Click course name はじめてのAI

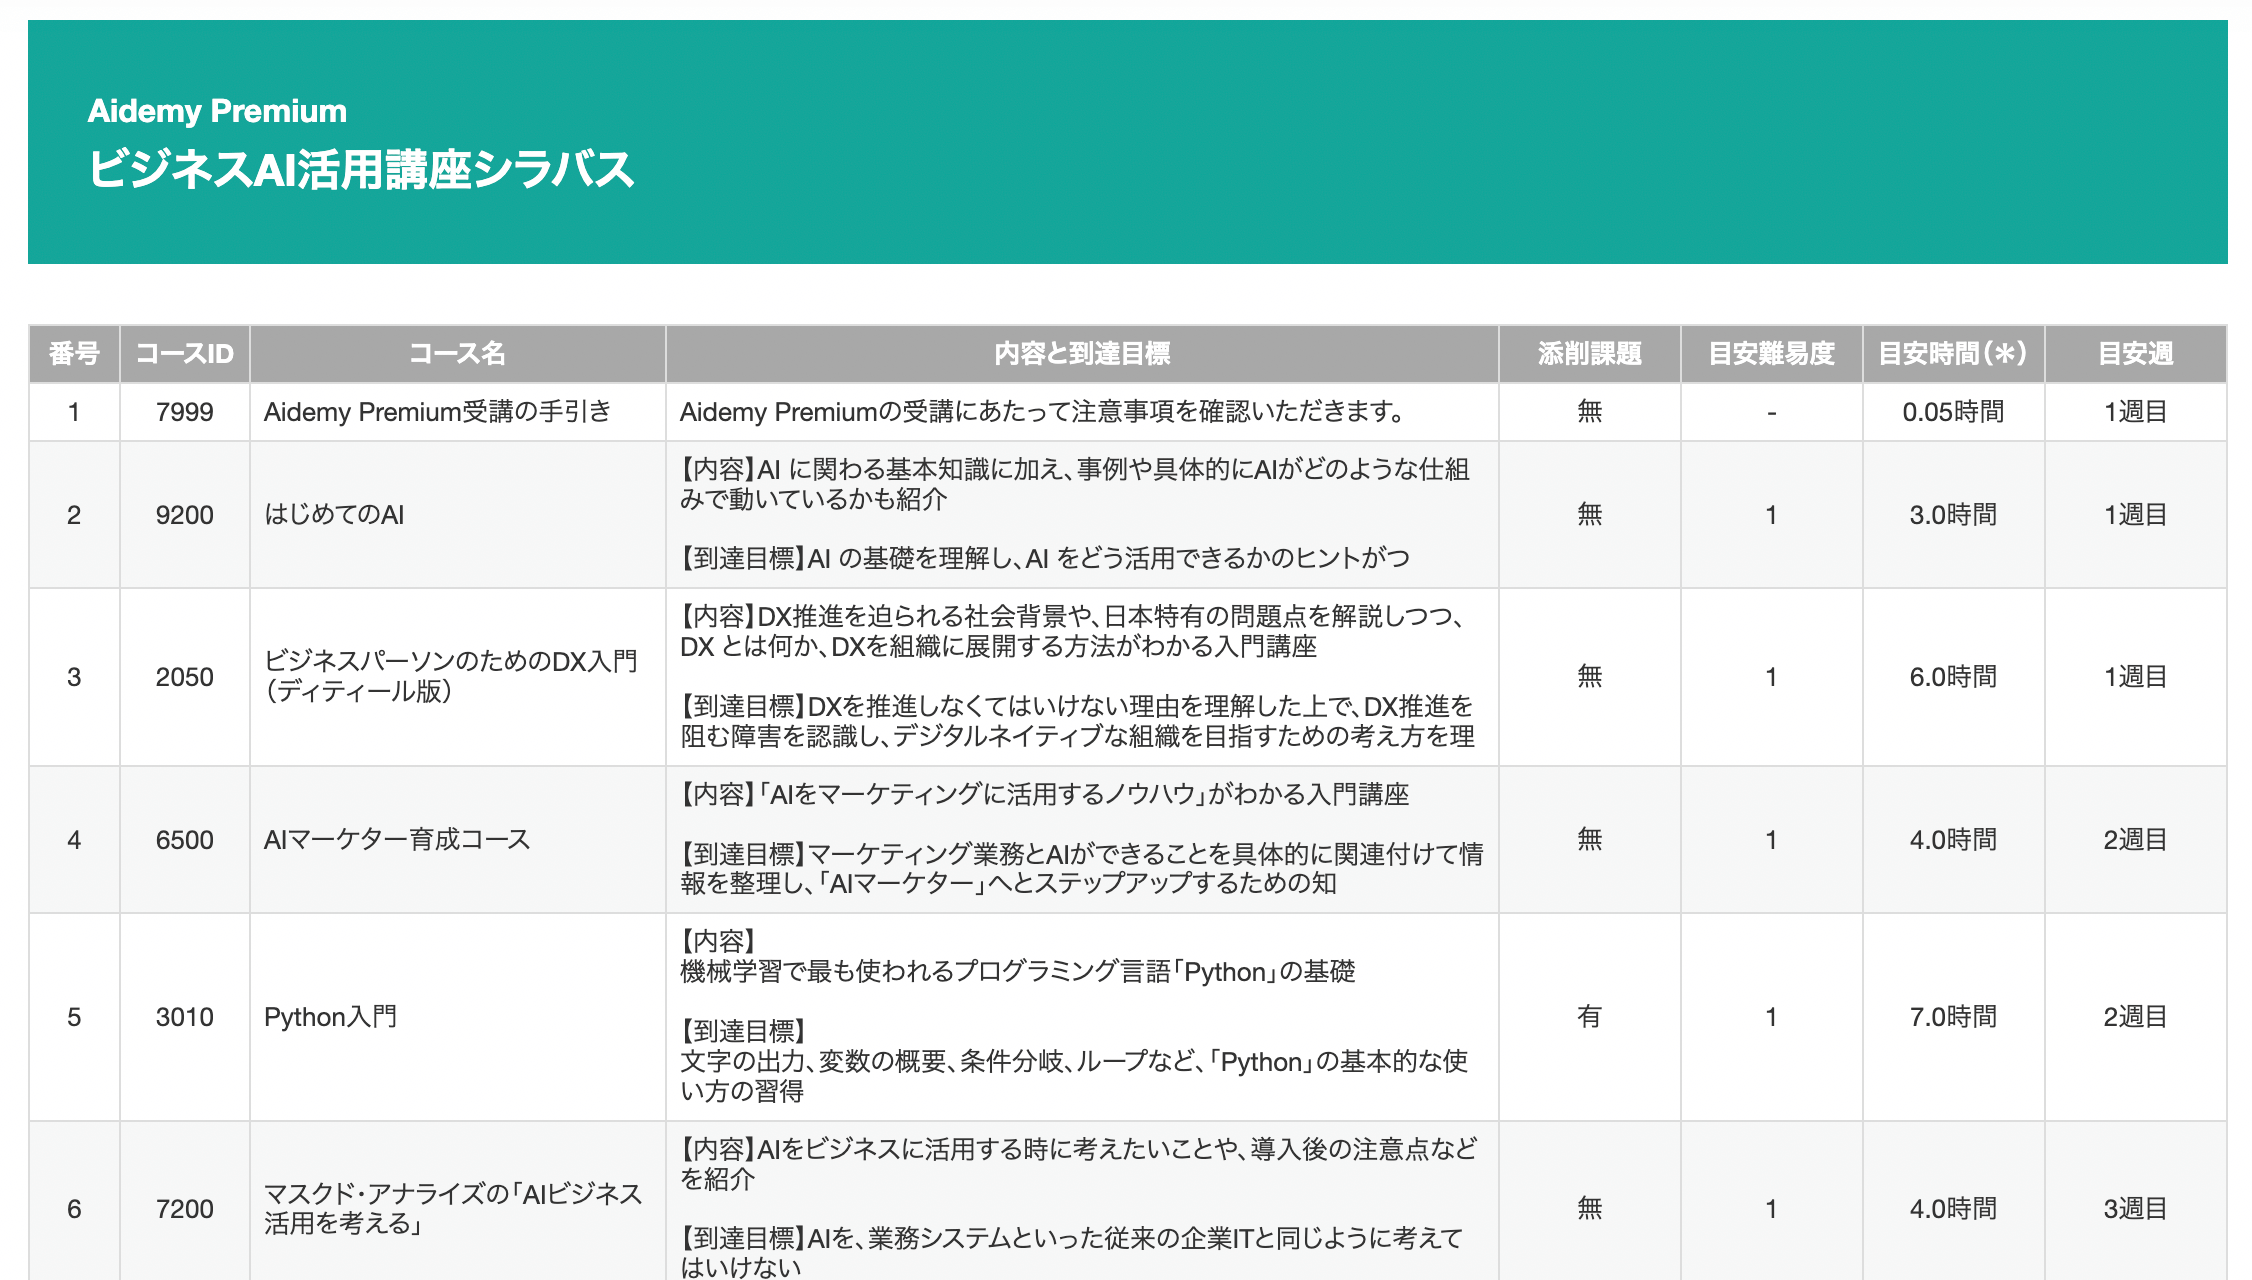coord(334,515)
